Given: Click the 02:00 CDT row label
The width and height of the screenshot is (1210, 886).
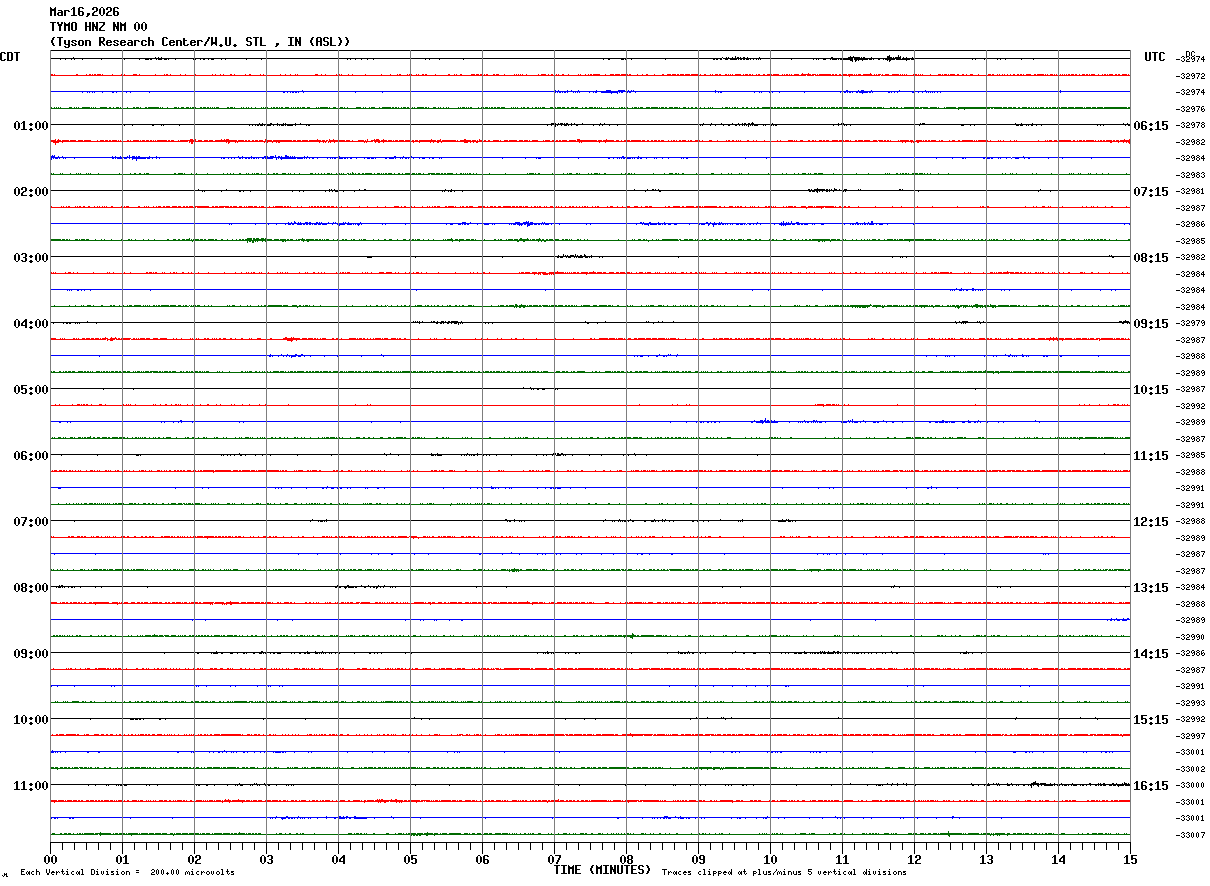Looking at the screenshot, I should pos(31,192).
